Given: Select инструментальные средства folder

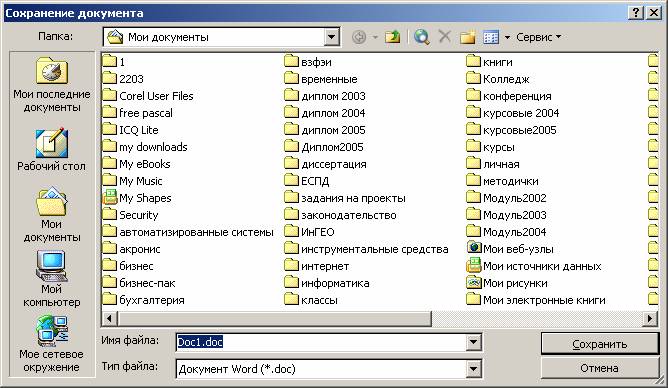Looking at the screenshot, I should (367, 249).
